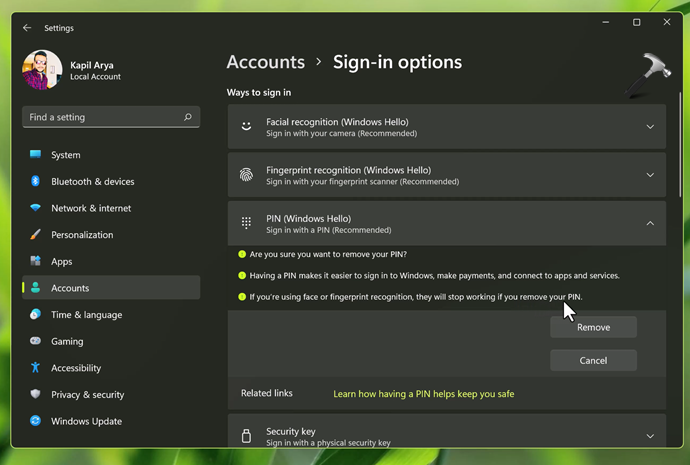Open Accessibility settings

[x=76, y=367]
